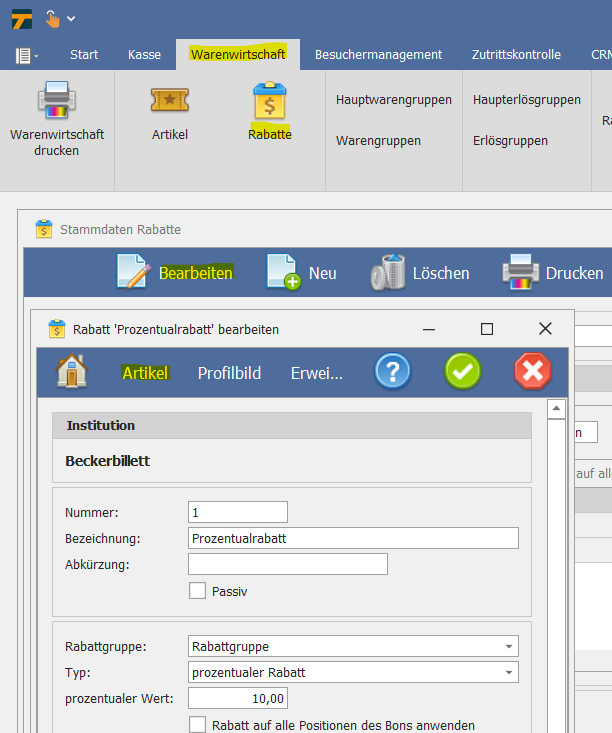Click the Beckerbillett institution text

tap(108, 461)
